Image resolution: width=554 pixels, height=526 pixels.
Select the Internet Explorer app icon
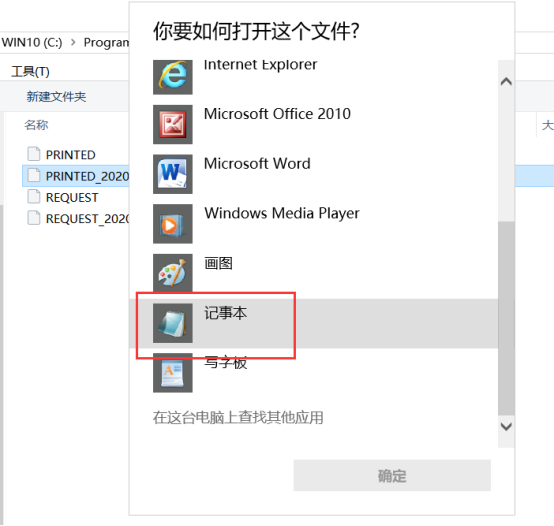click(x=172, y=77)
